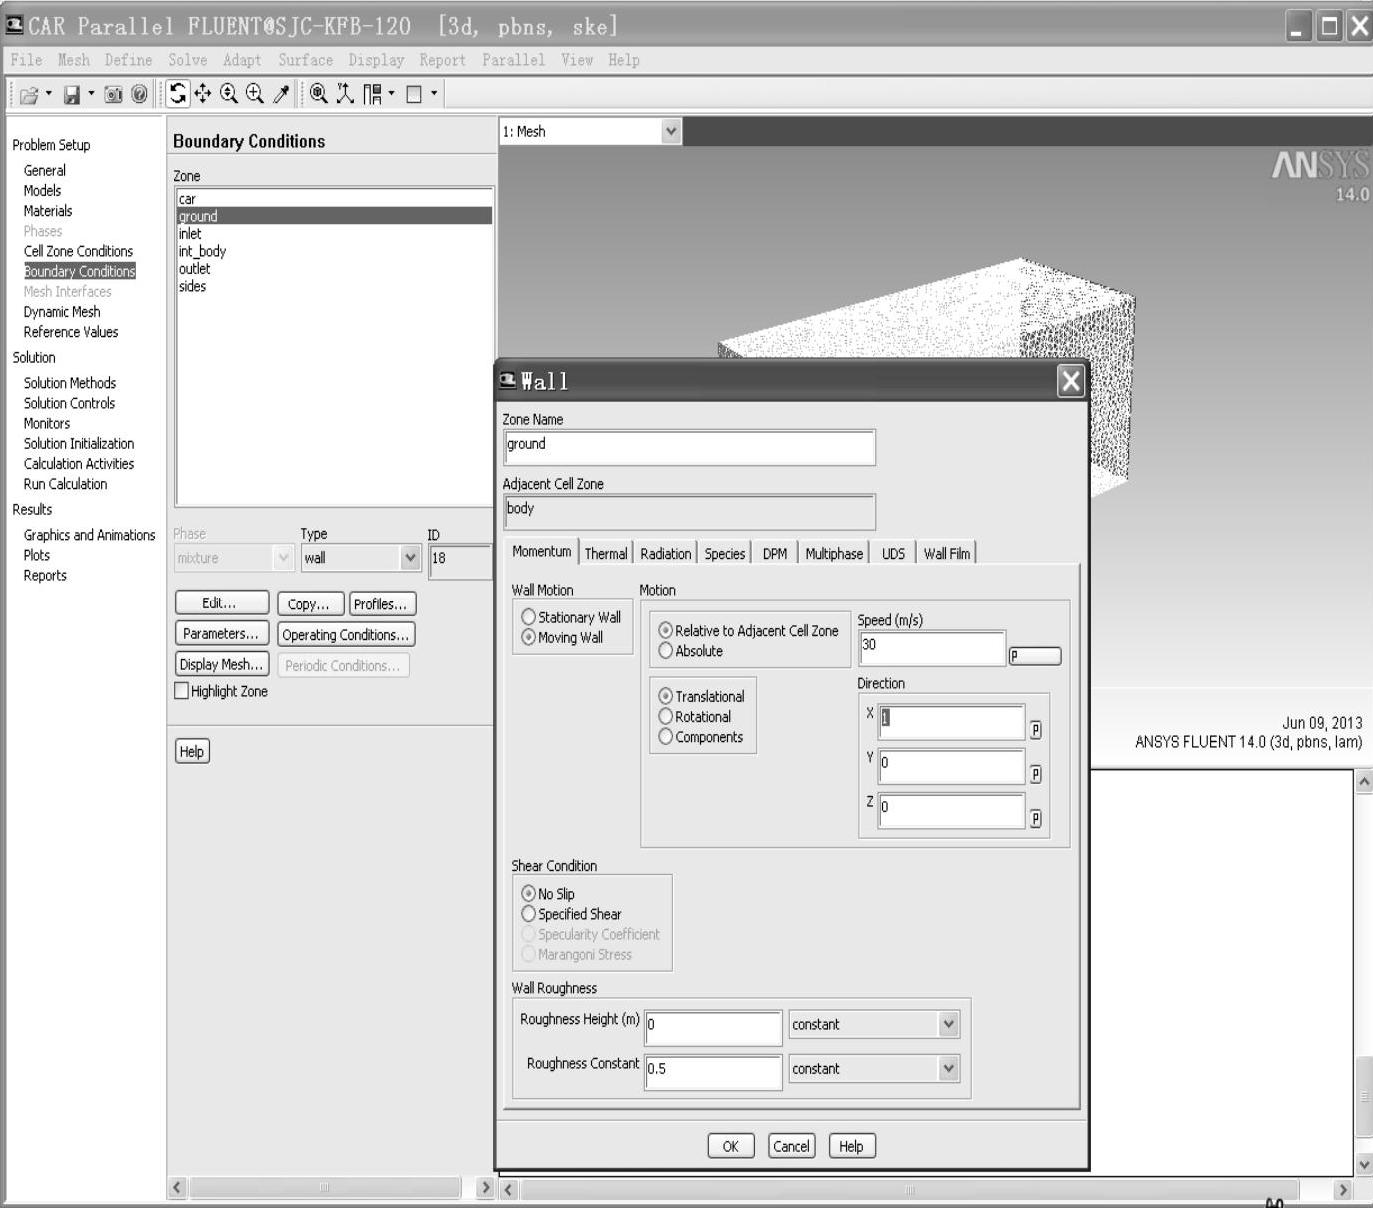Select the Stationary Wall radio button
This screenshot has width=1373, height=1208.
click(529, 617)
